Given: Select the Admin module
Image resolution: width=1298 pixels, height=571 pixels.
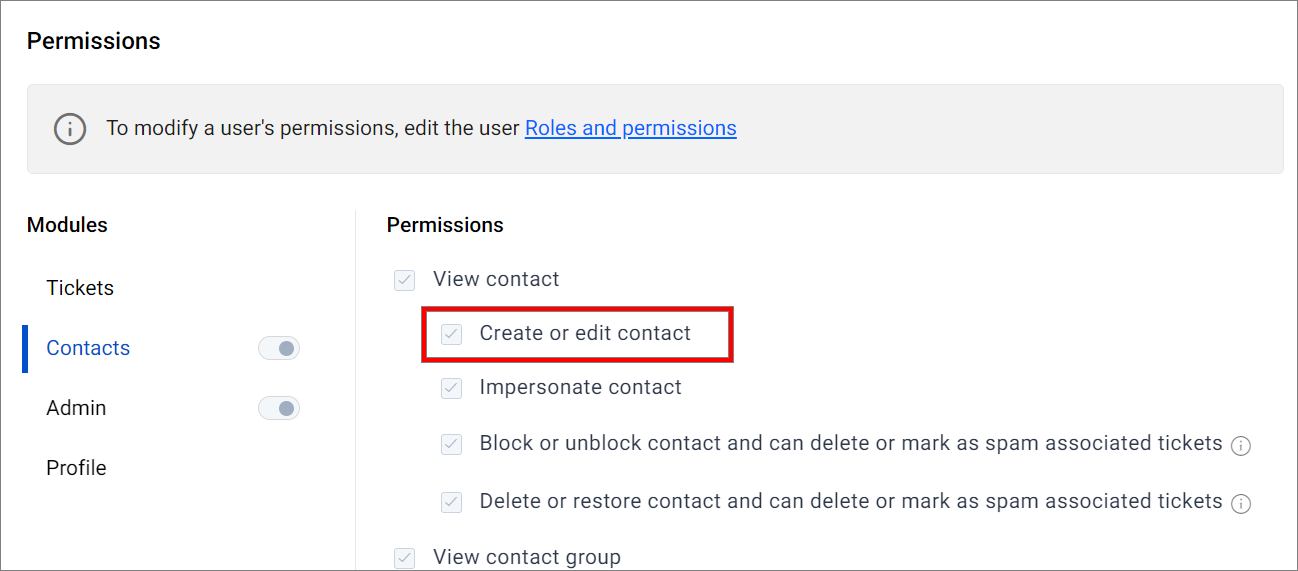Looking at the screenshot, I should pos(76,408).
